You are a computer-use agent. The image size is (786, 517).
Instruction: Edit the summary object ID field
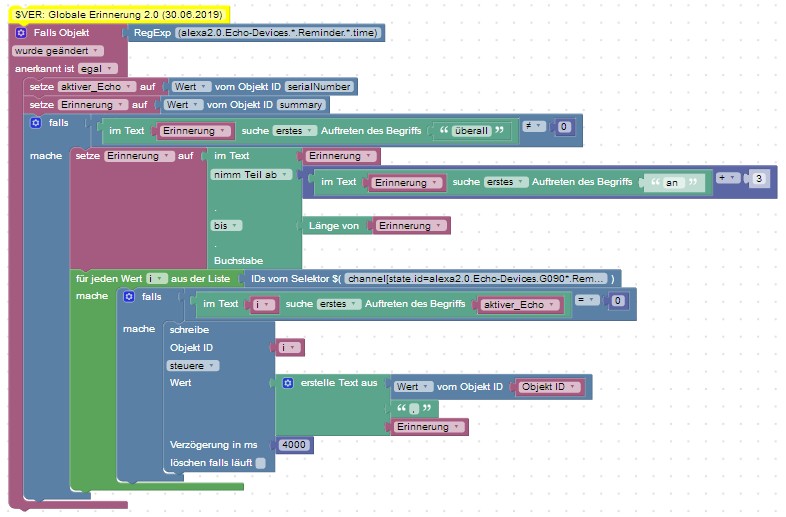[301, 104]
